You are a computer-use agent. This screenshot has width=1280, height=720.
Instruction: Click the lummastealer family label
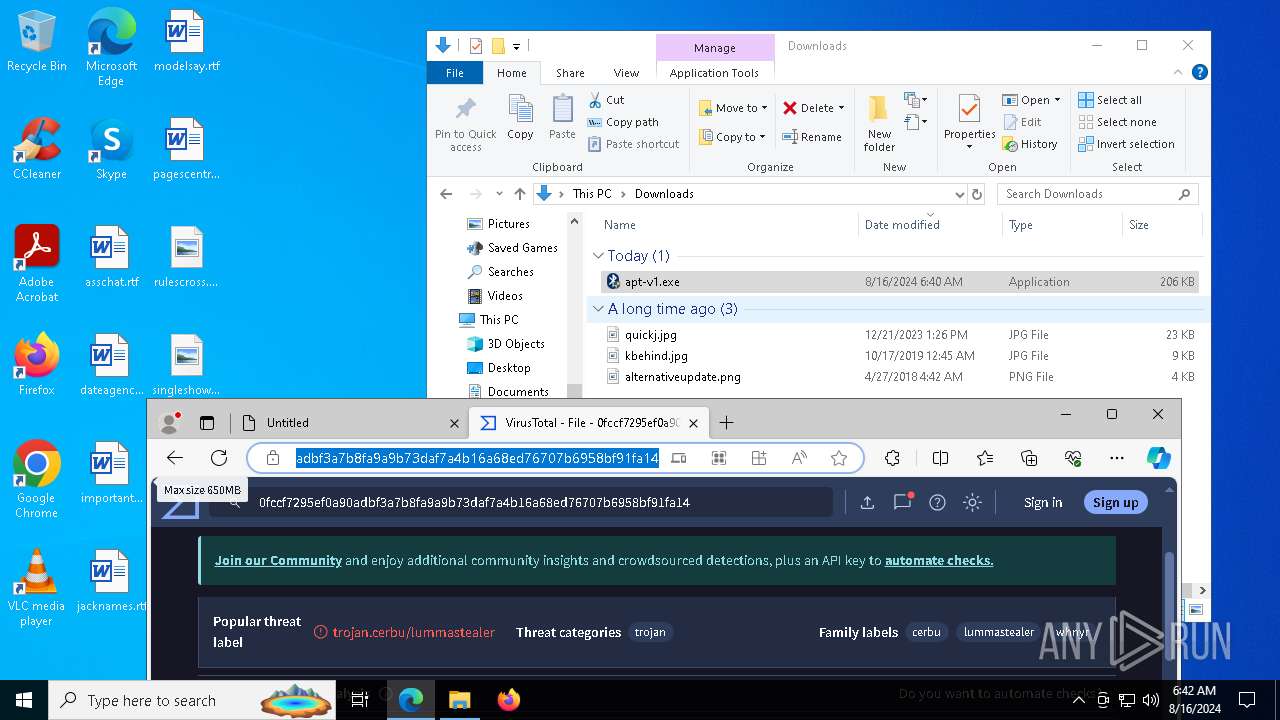[x=998, y=632]
